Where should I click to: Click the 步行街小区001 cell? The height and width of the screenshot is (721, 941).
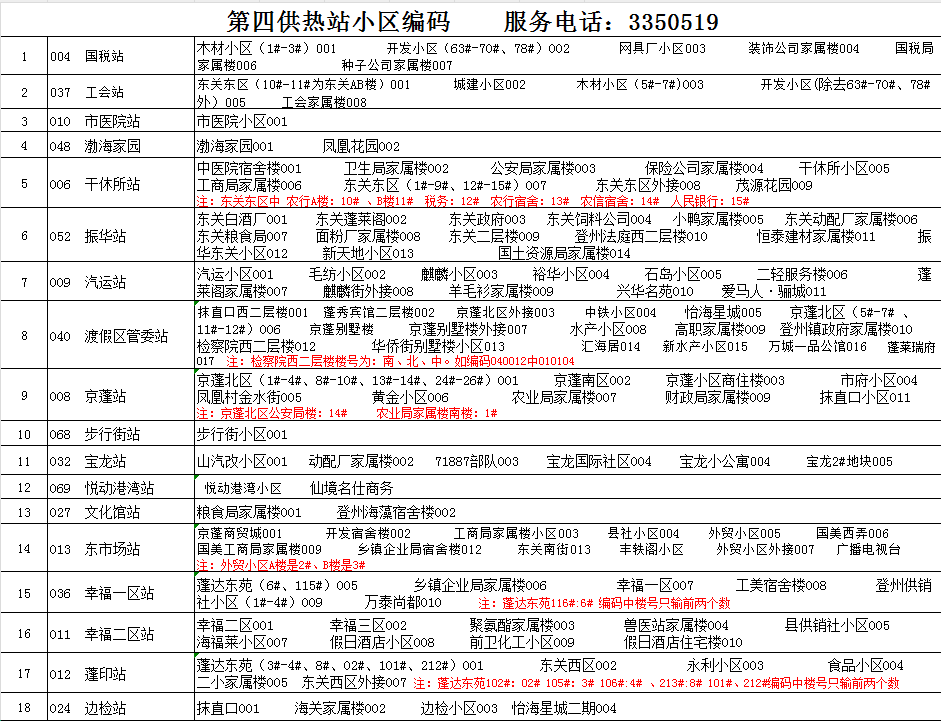pos(242,434)
